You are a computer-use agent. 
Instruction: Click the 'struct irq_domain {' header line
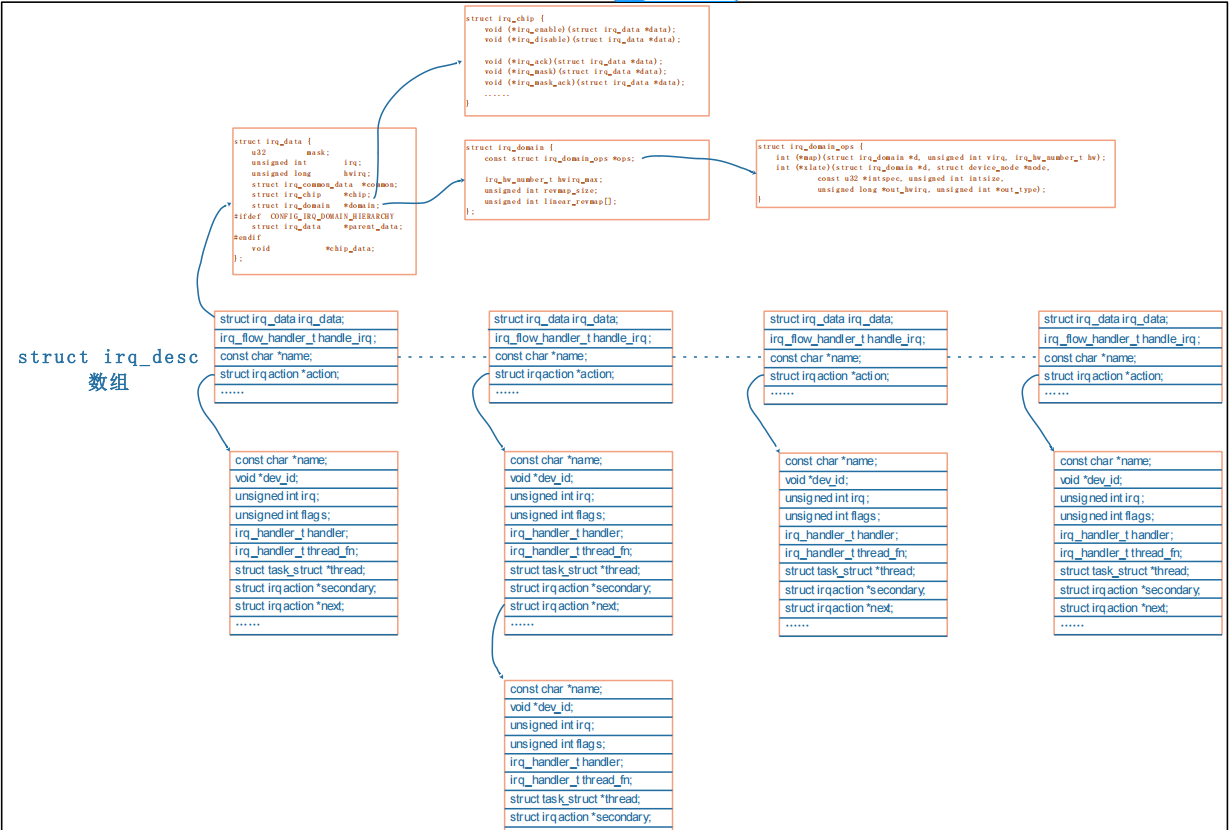tap(510, 147)
